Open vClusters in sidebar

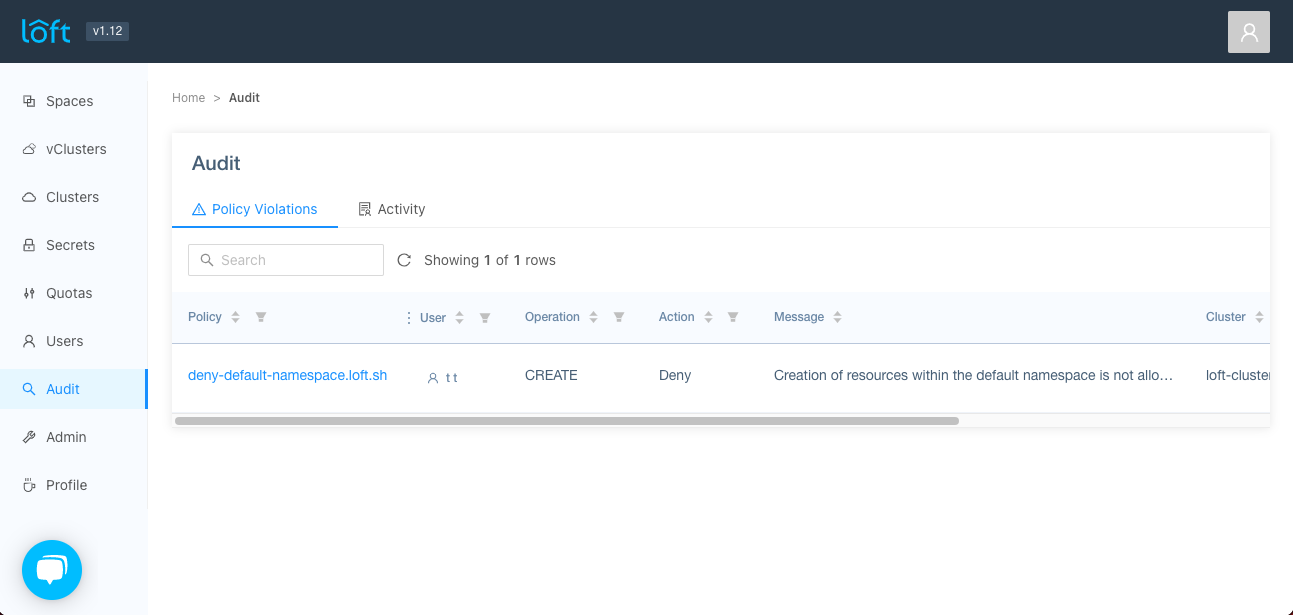click(76, 149)
